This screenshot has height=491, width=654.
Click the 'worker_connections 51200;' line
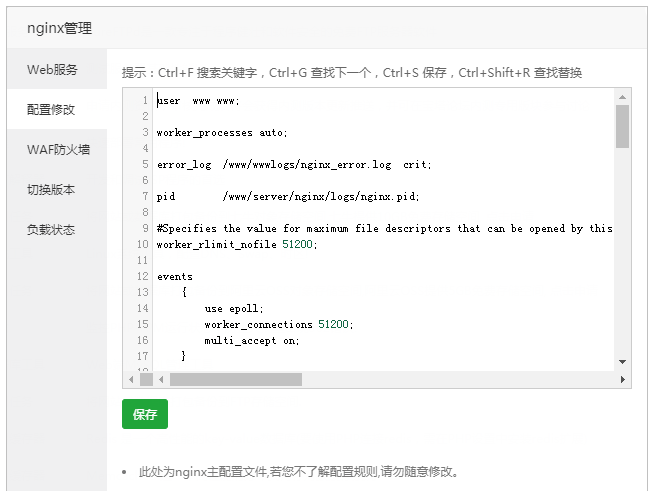click(279, 325)
